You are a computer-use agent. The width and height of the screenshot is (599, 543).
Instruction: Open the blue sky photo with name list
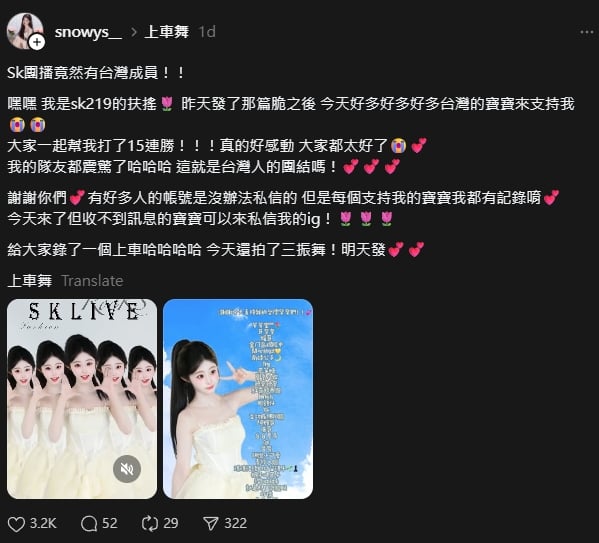[238, 399]
